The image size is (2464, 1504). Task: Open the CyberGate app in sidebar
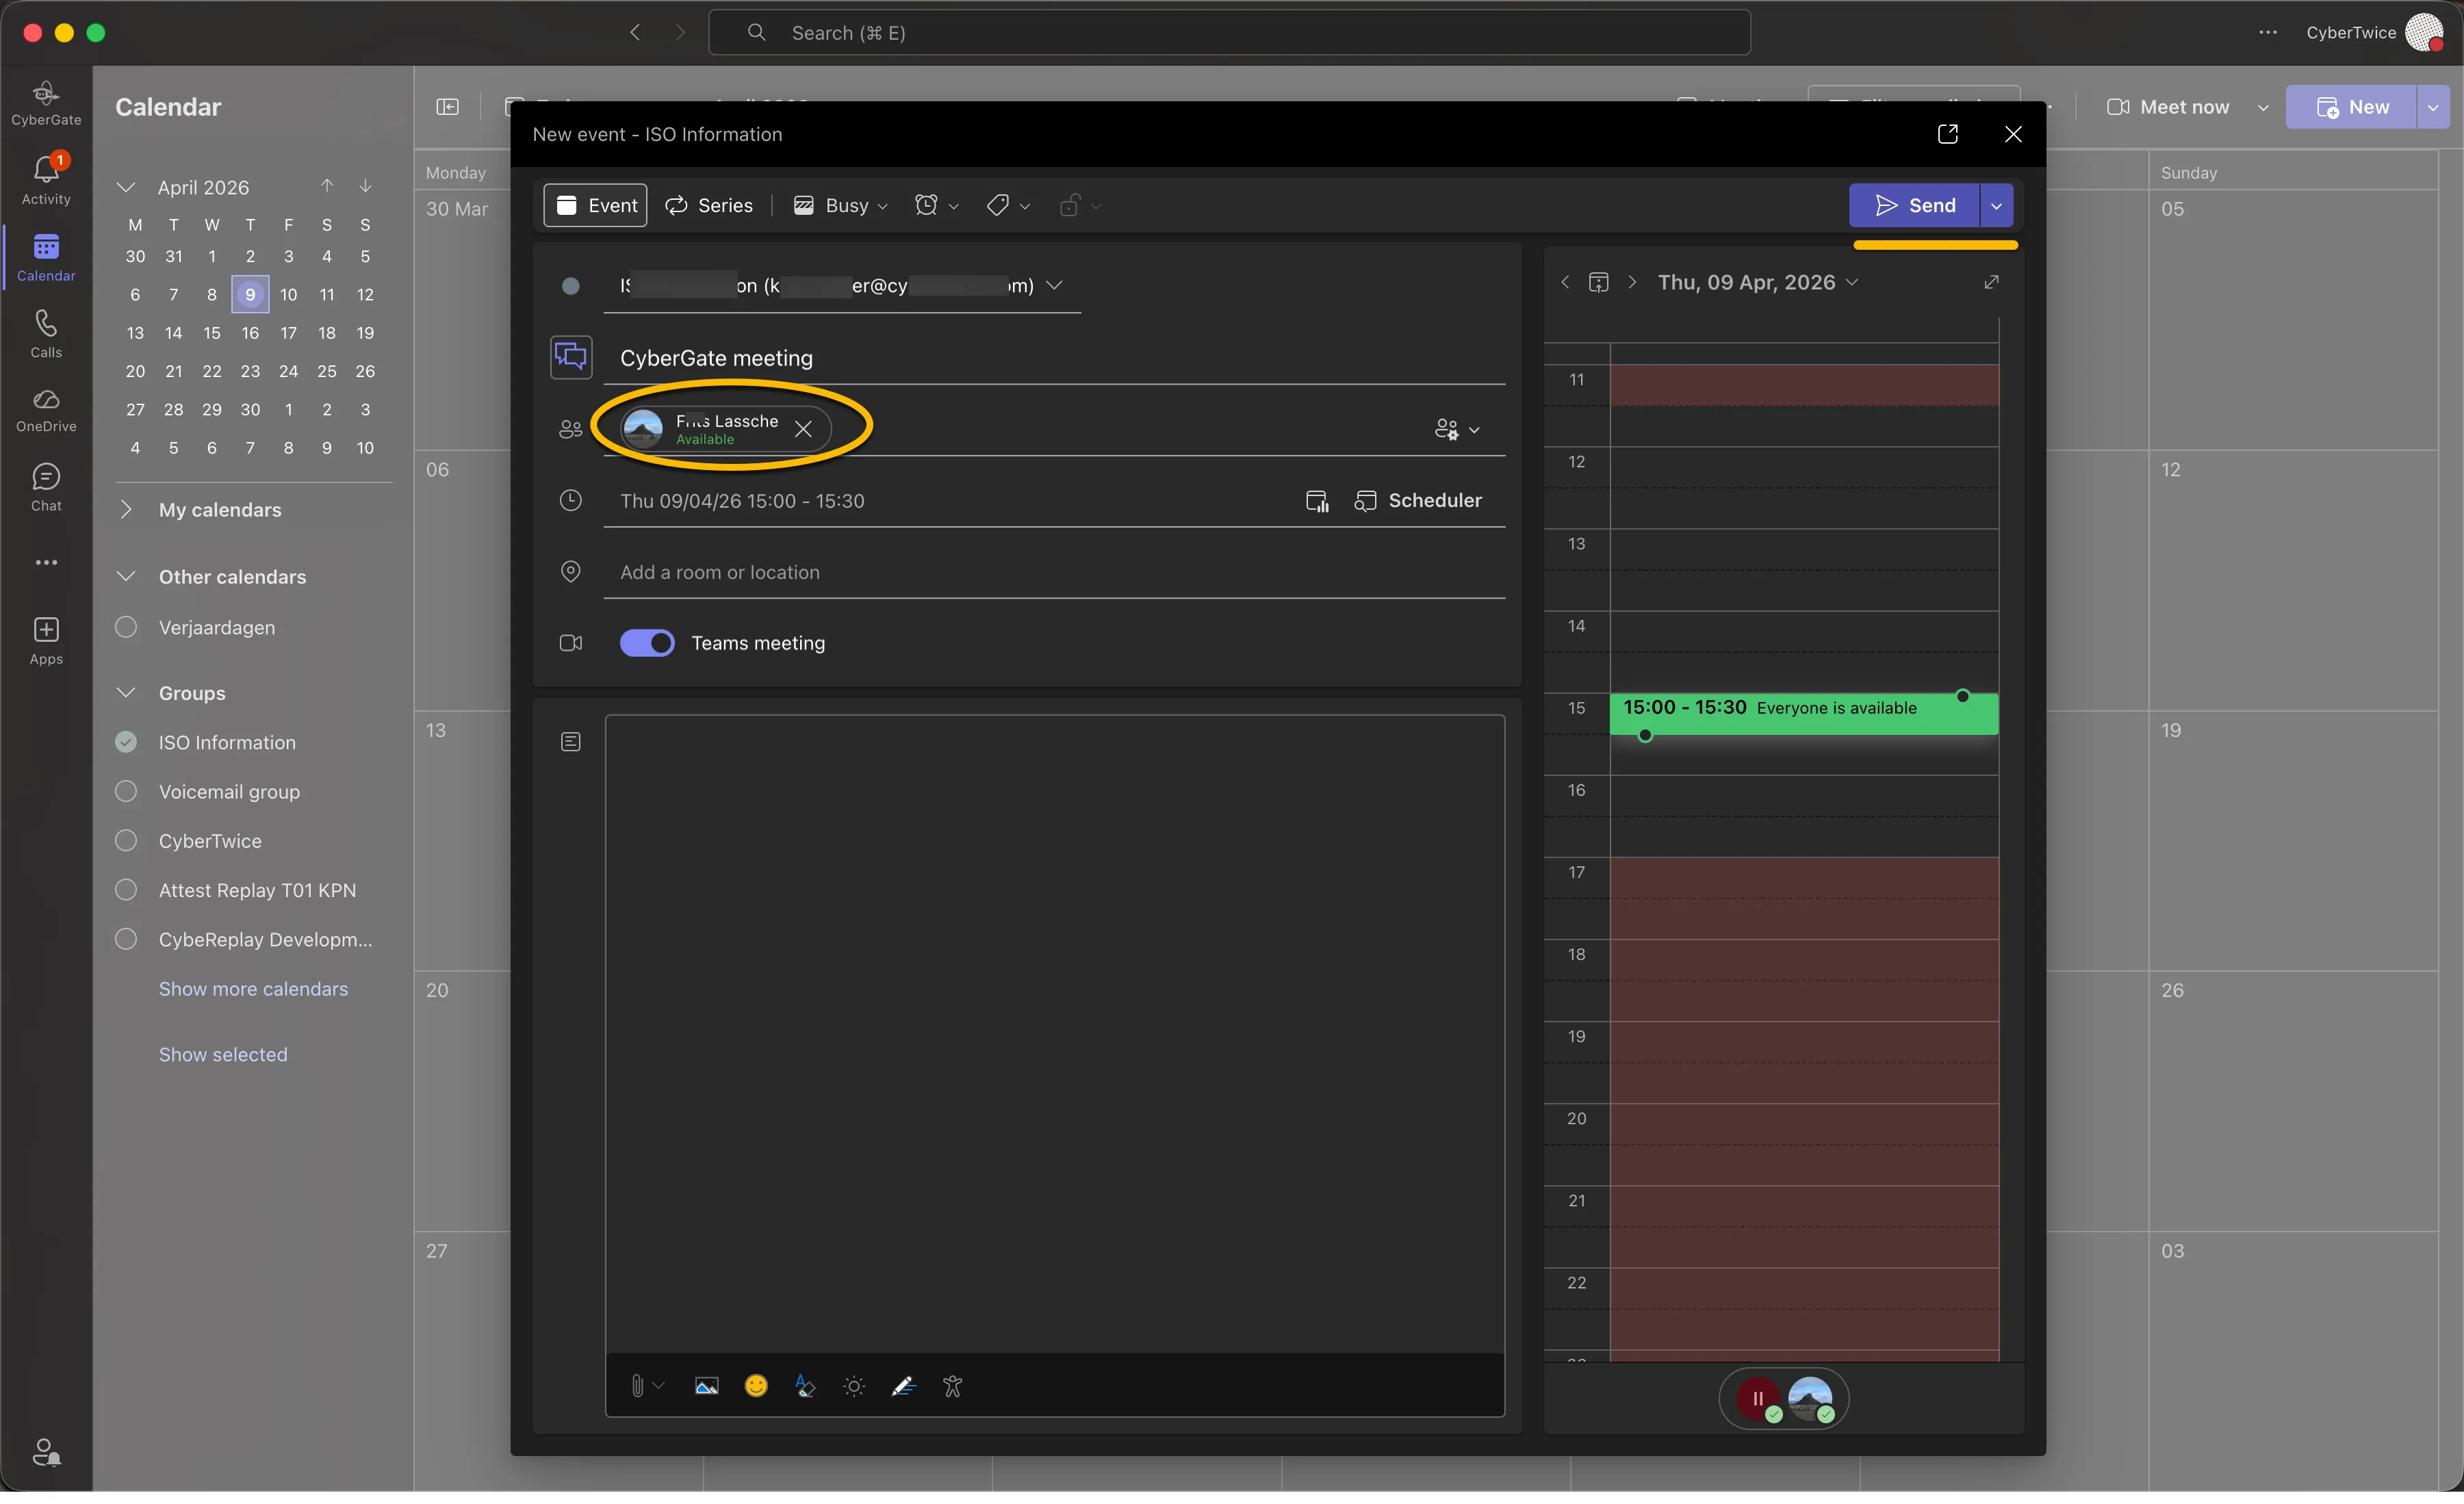46,104
